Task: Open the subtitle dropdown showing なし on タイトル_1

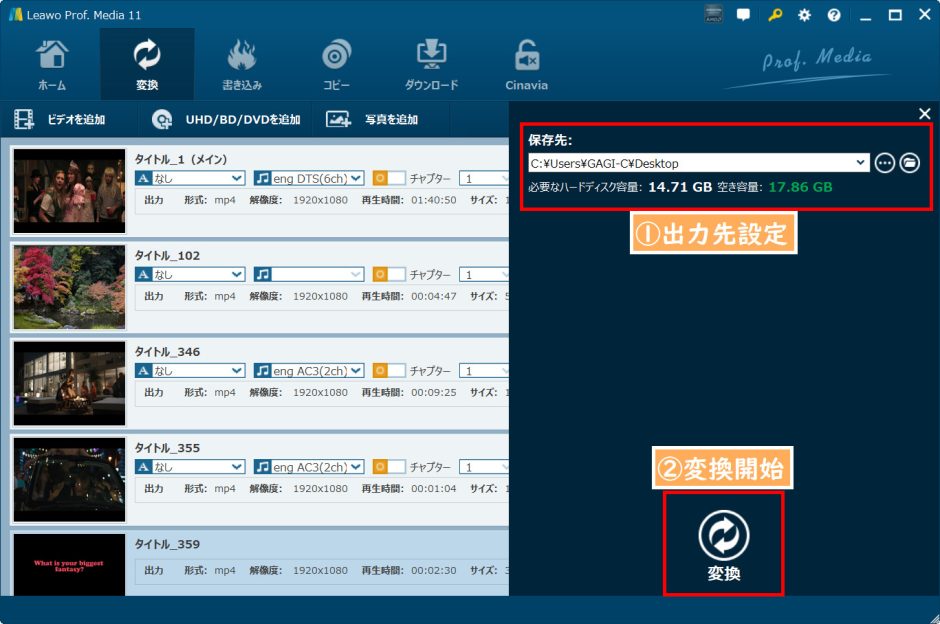Action: tap(188, 177)
